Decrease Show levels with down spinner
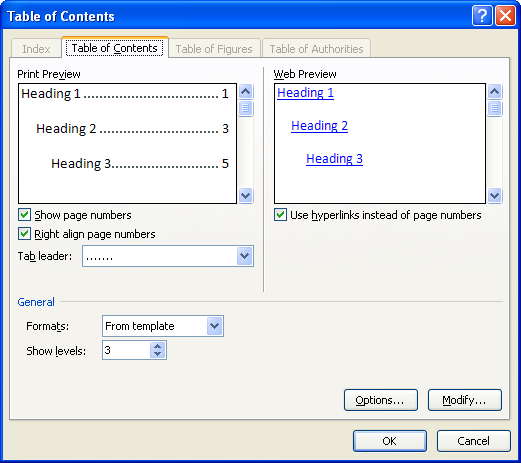Viewport: 521px width, 463px height. point(158,354)
